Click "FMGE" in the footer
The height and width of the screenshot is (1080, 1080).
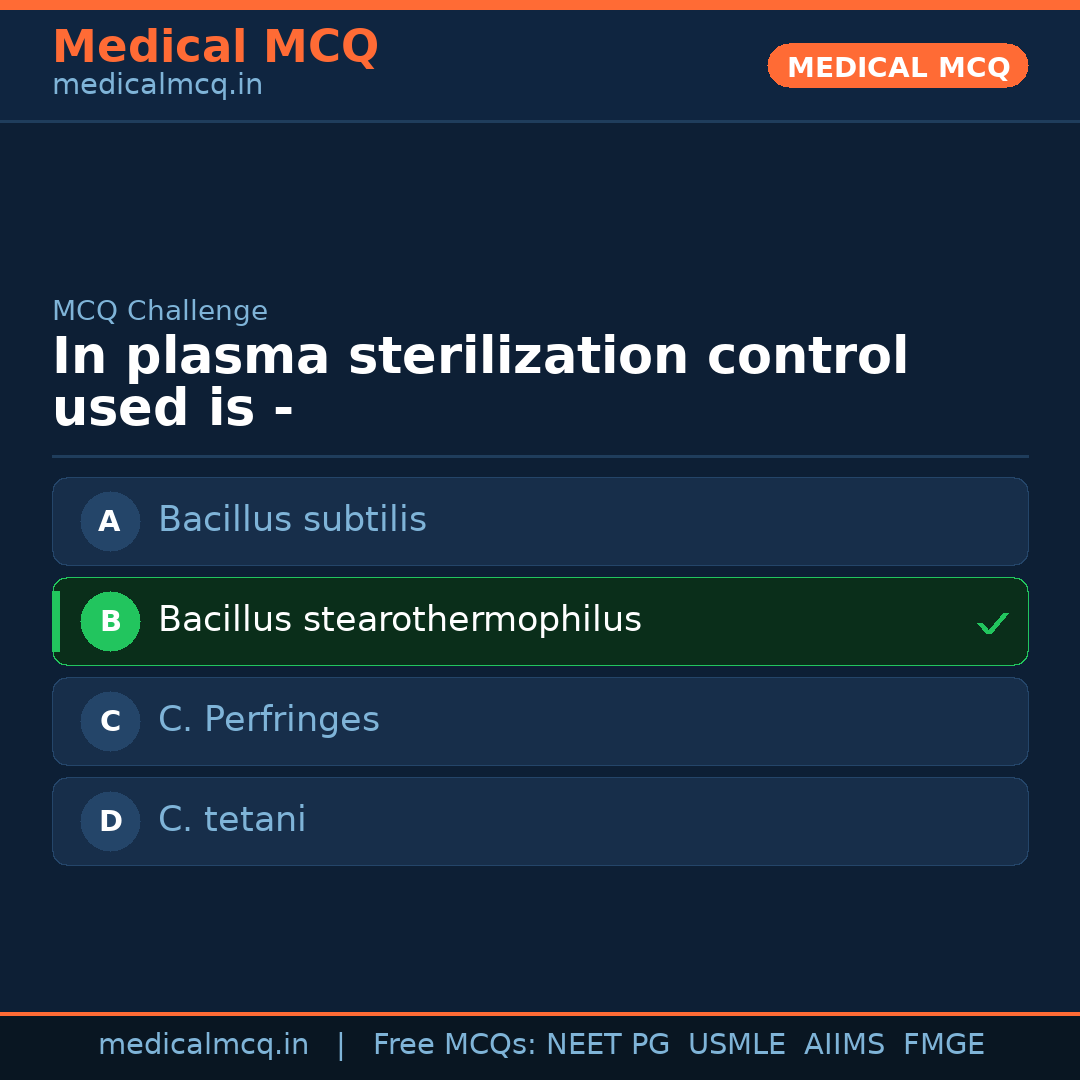pos(943,1045)
